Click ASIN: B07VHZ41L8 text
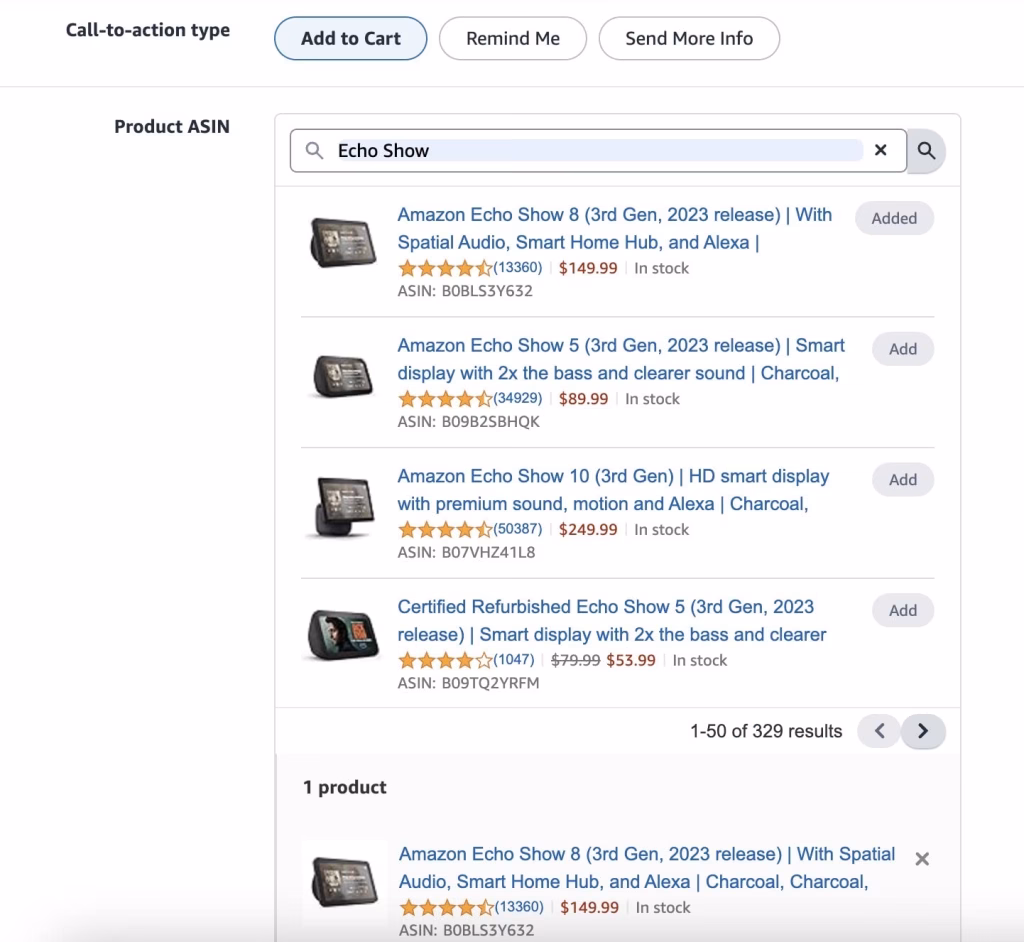Image resolution: width=1024 pixels, height=942 pixels. pyautogui.click(x=466, y=553)
